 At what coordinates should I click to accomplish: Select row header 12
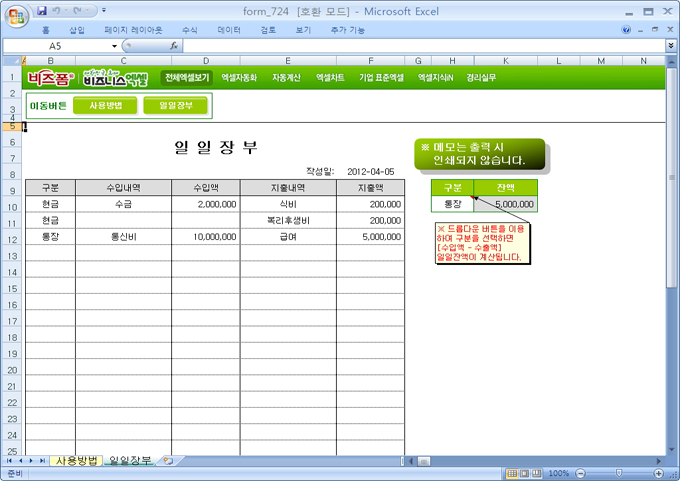click(12, 239)
